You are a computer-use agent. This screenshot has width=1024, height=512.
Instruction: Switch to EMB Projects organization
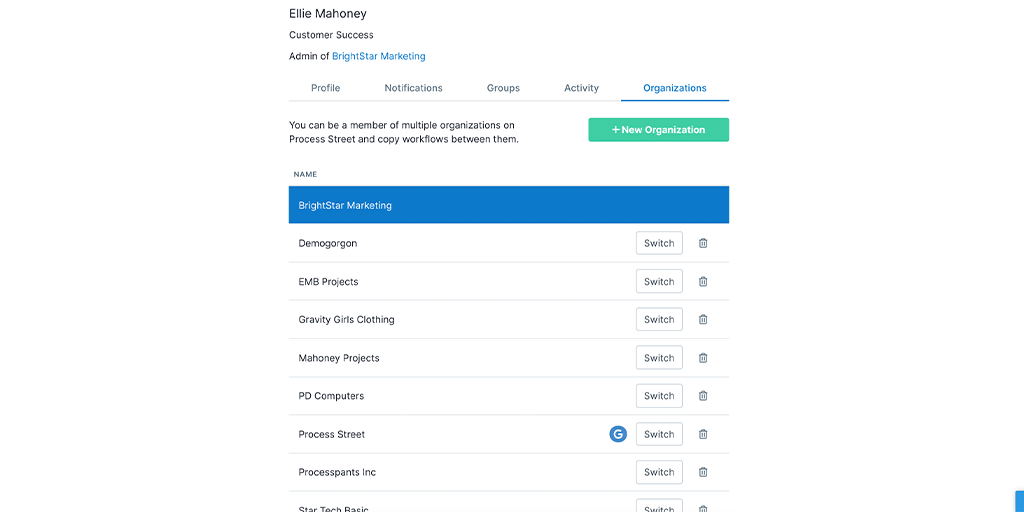coord(659,281)
